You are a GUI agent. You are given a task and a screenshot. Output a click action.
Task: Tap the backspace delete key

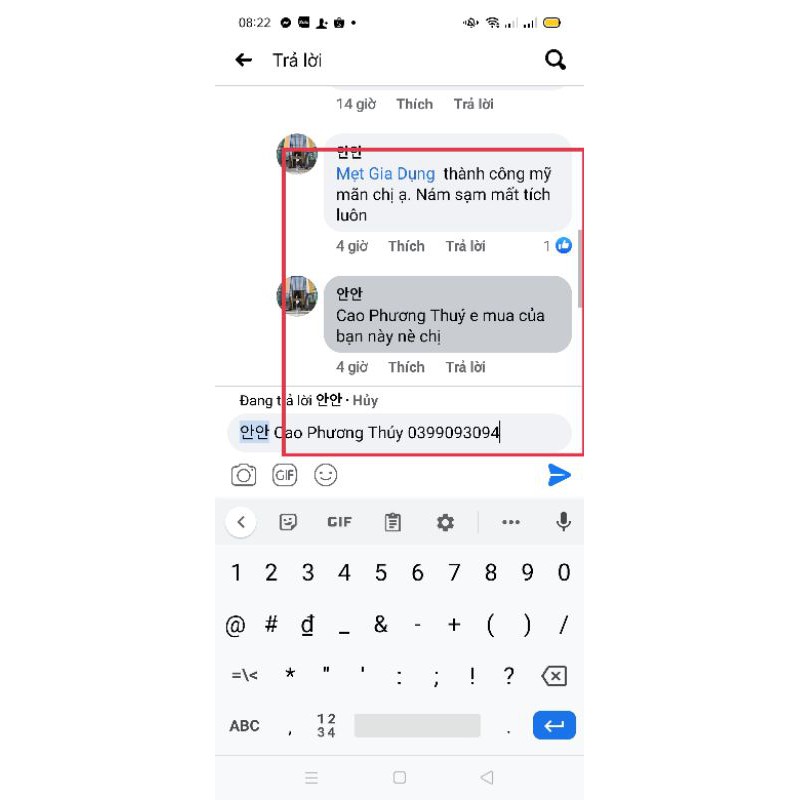[554, 676]
